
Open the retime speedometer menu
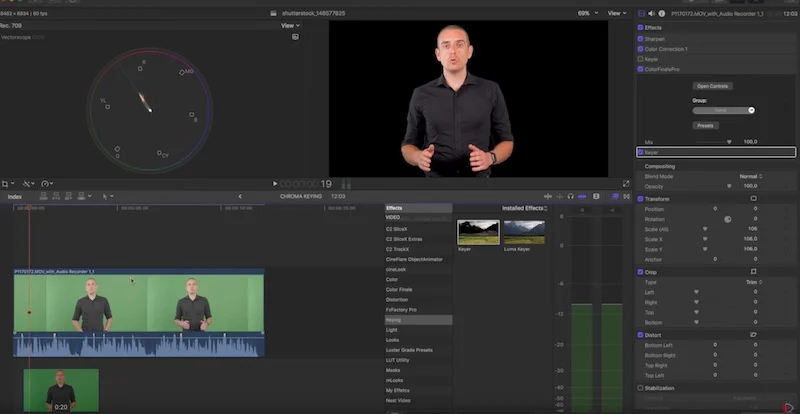(x=47, y=183)
